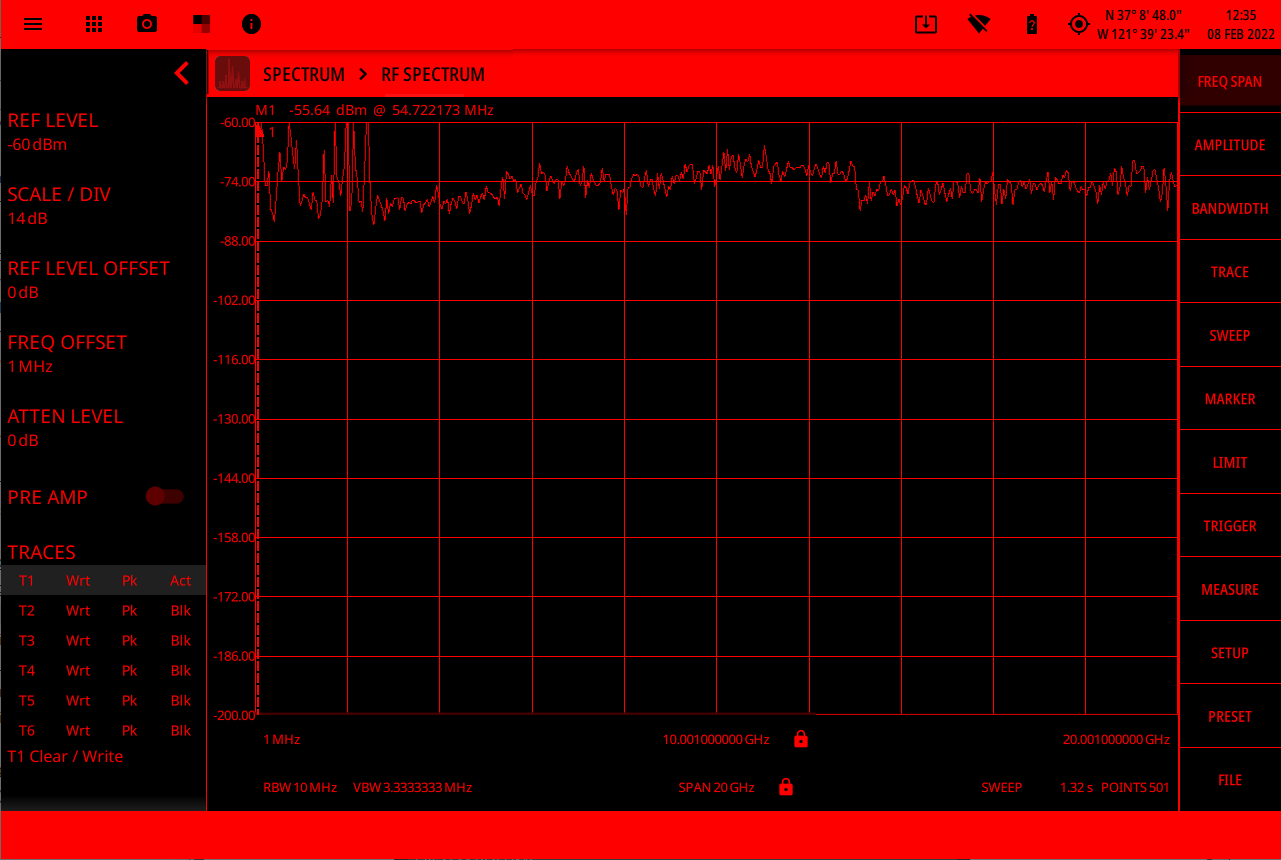Screen dimensions: 1281x860
Task: Toggle the PRE AMP switch
Action: [x=165, y=496]
